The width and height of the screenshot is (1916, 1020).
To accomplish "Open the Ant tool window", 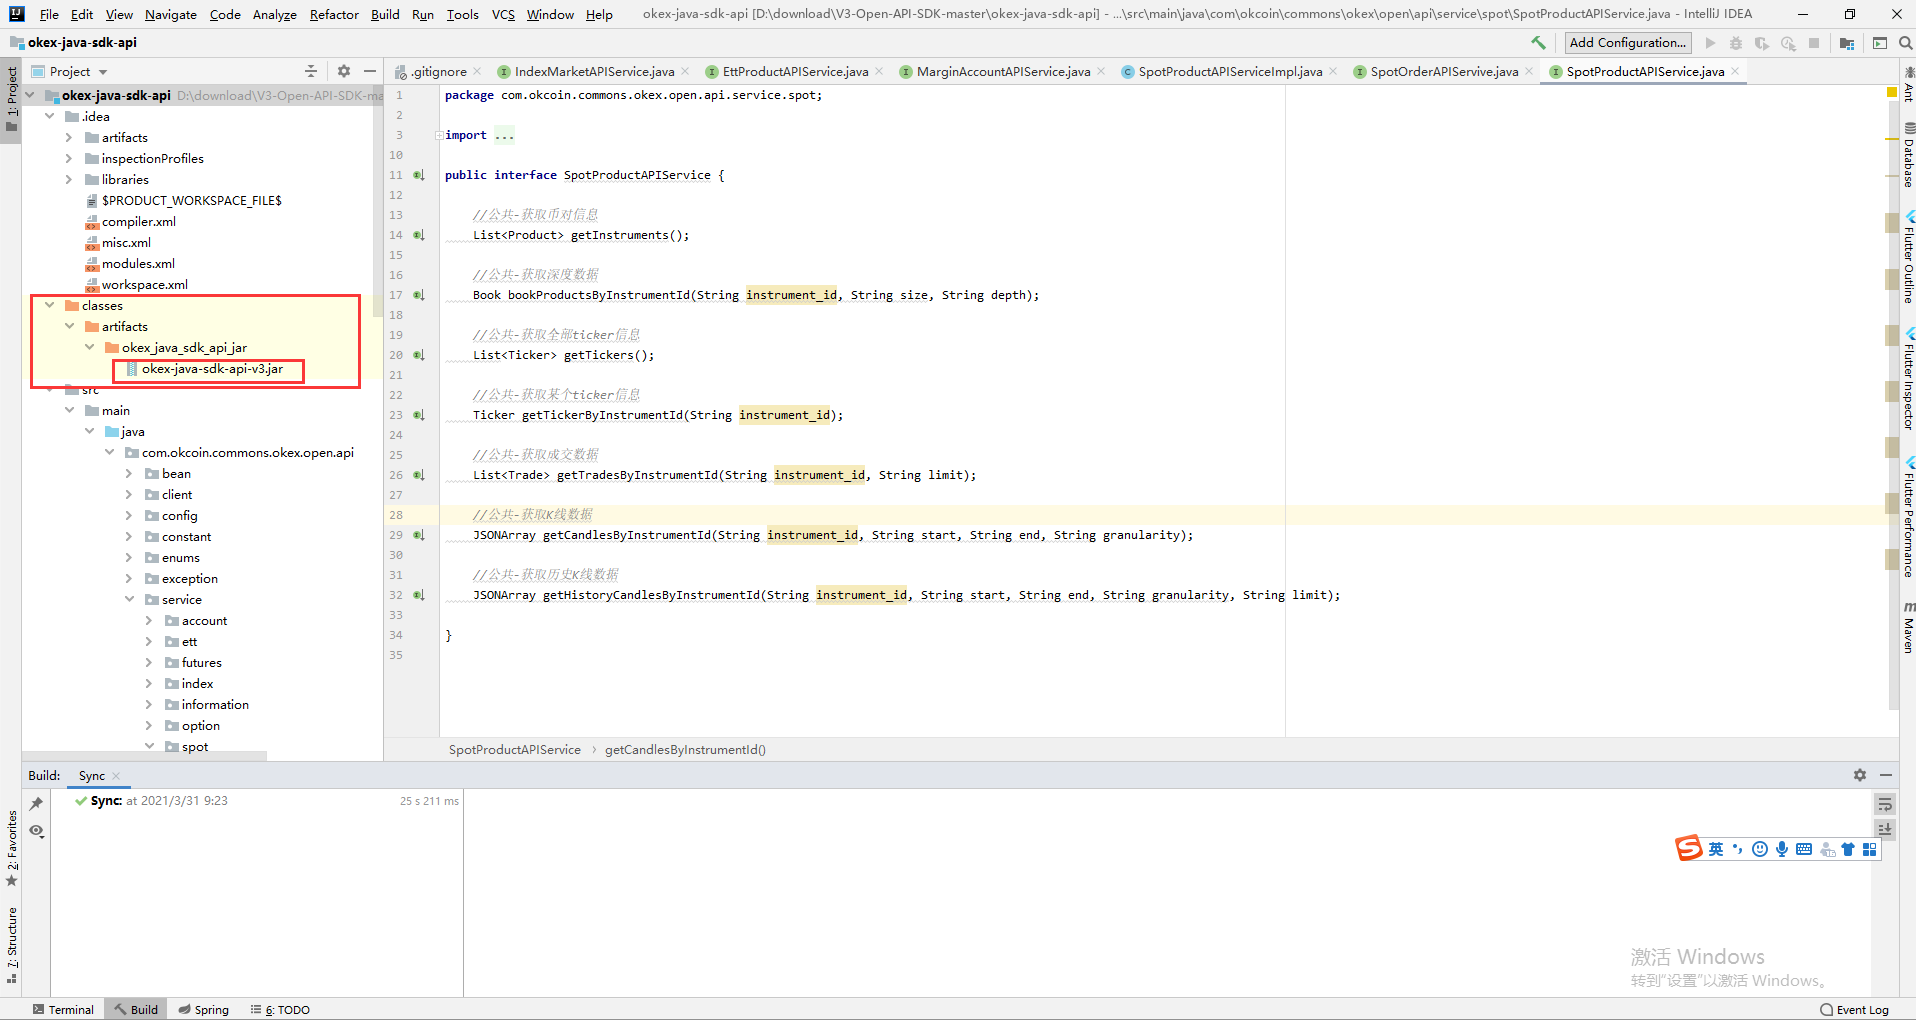I will pos(1908,84).
